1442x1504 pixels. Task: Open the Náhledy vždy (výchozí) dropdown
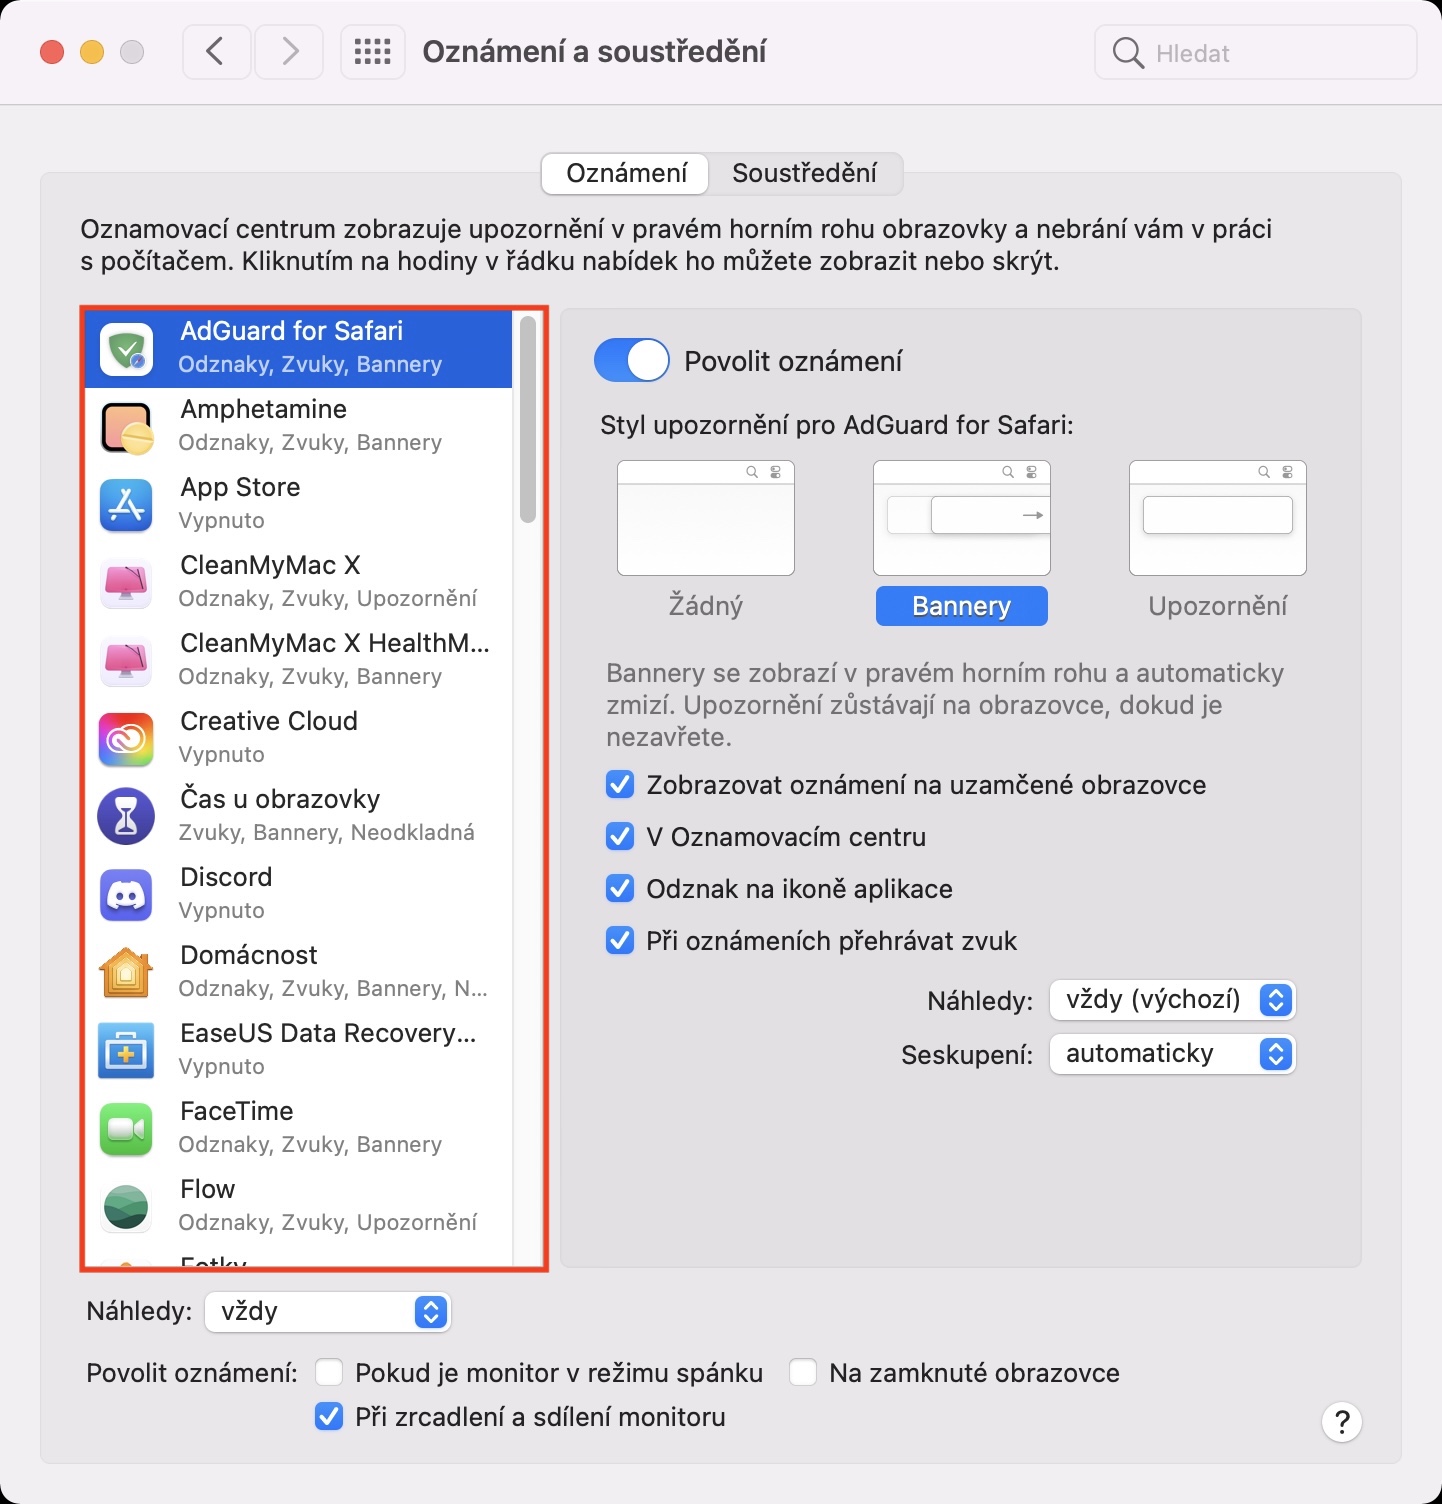(1172, 1000)
